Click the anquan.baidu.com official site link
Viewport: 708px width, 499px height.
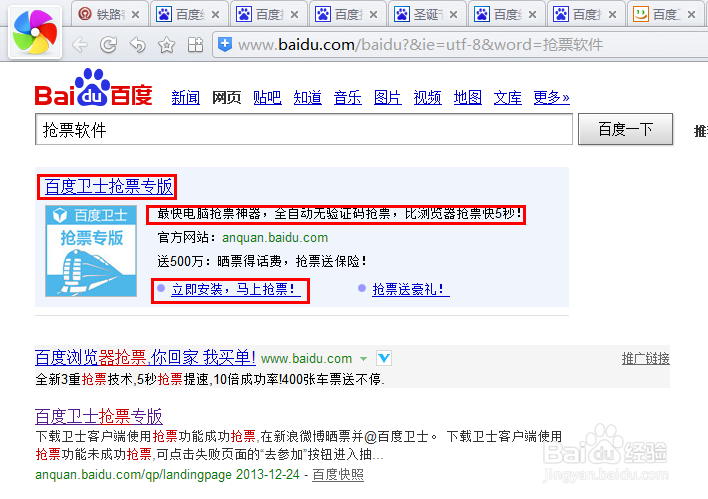tap(275, 238)
